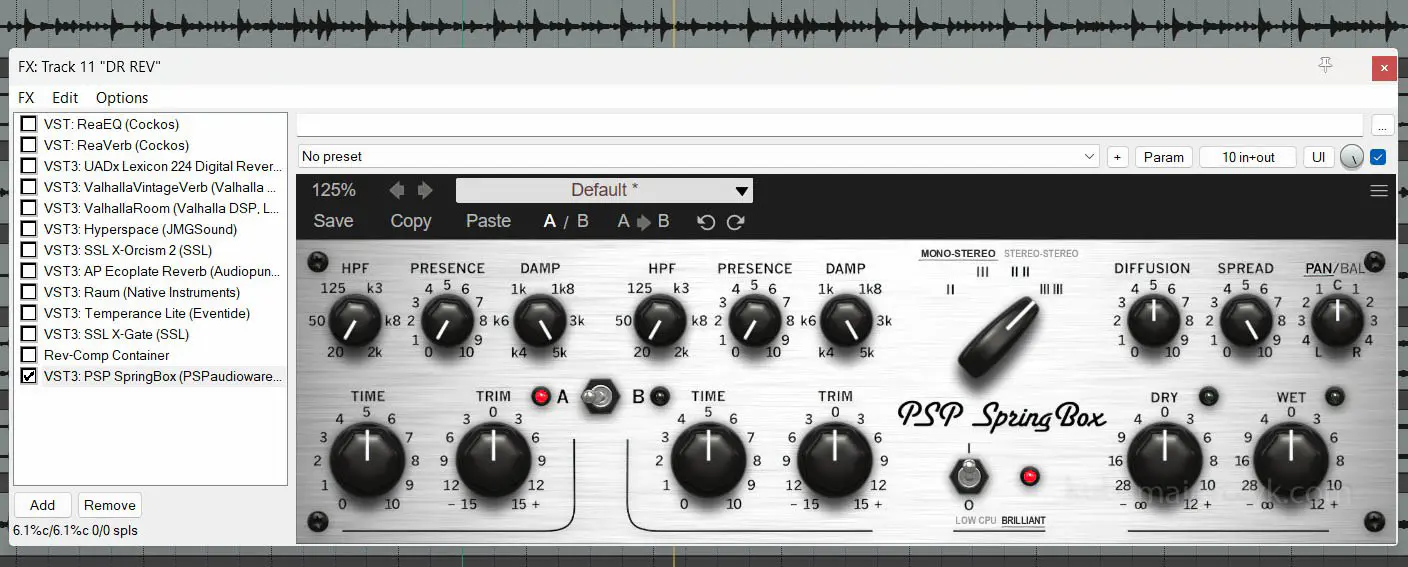This screenshot has width=1408, height=567.
Task: Click the Param button
Action: pyautogui.click(x=1164, y=157)
